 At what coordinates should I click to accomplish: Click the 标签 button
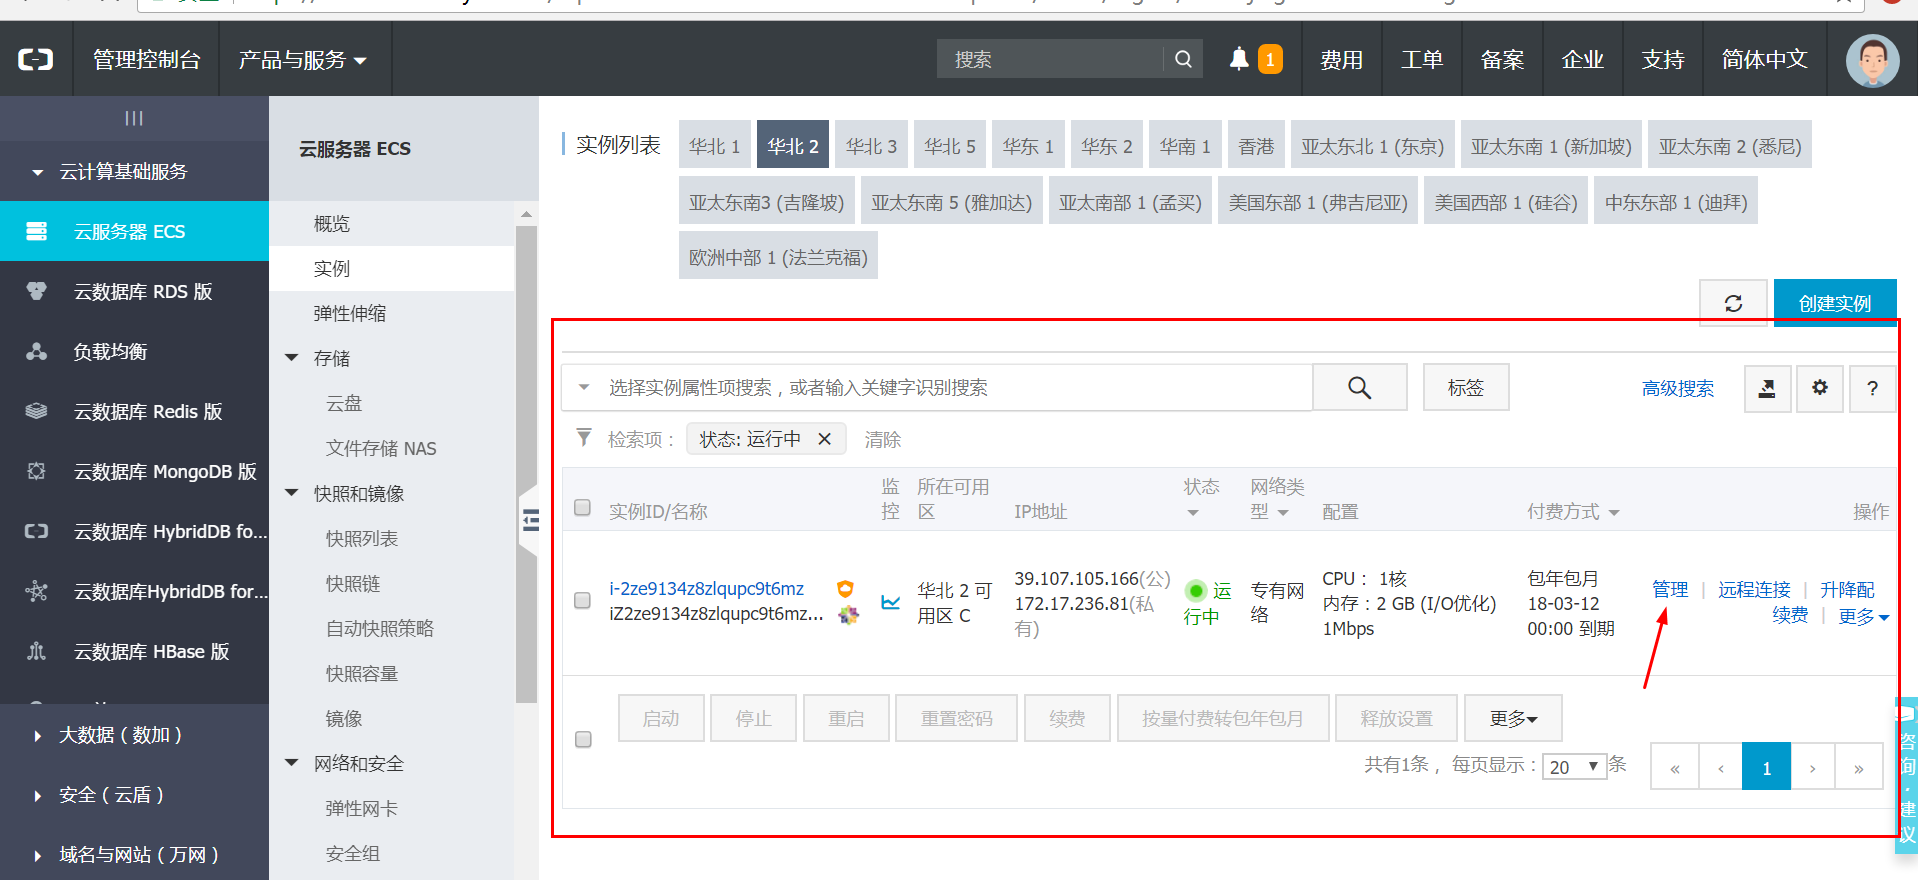coord(1466,387)
